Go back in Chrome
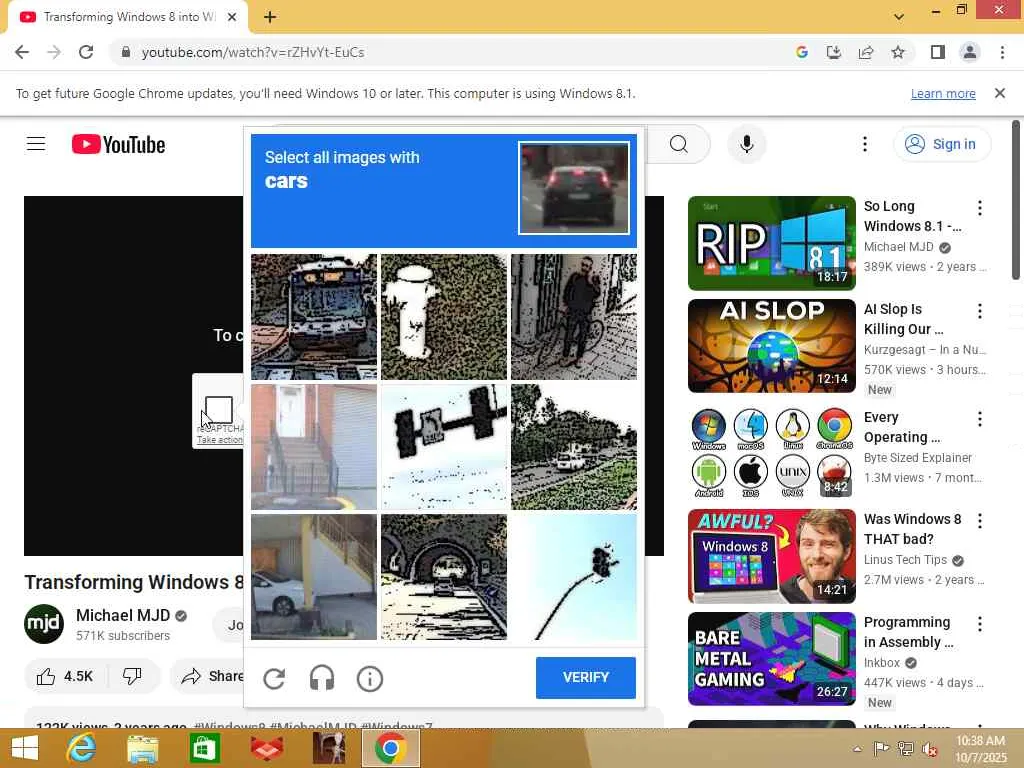This screenshot has width=1024, height=768. (x=22, y=52)
